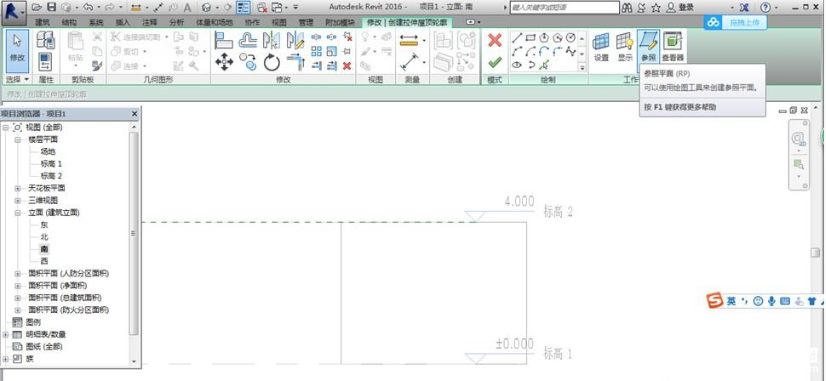Screen dimensions: 826x381
Task: Click the help question mark icon
Action: (x=766, y=7)
